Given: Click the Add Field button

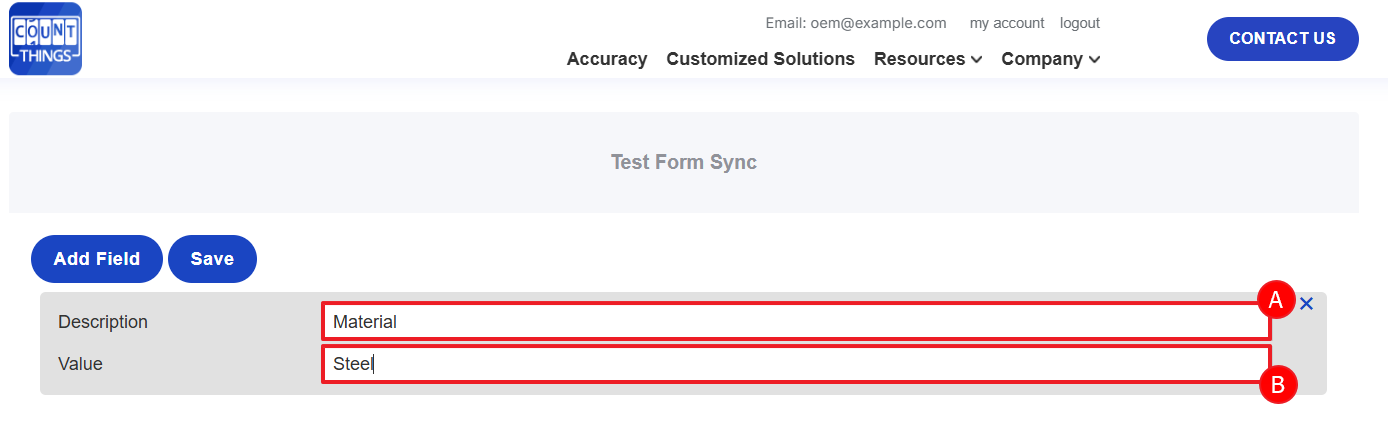Looking at the screenshot, I should click(96, 259).
